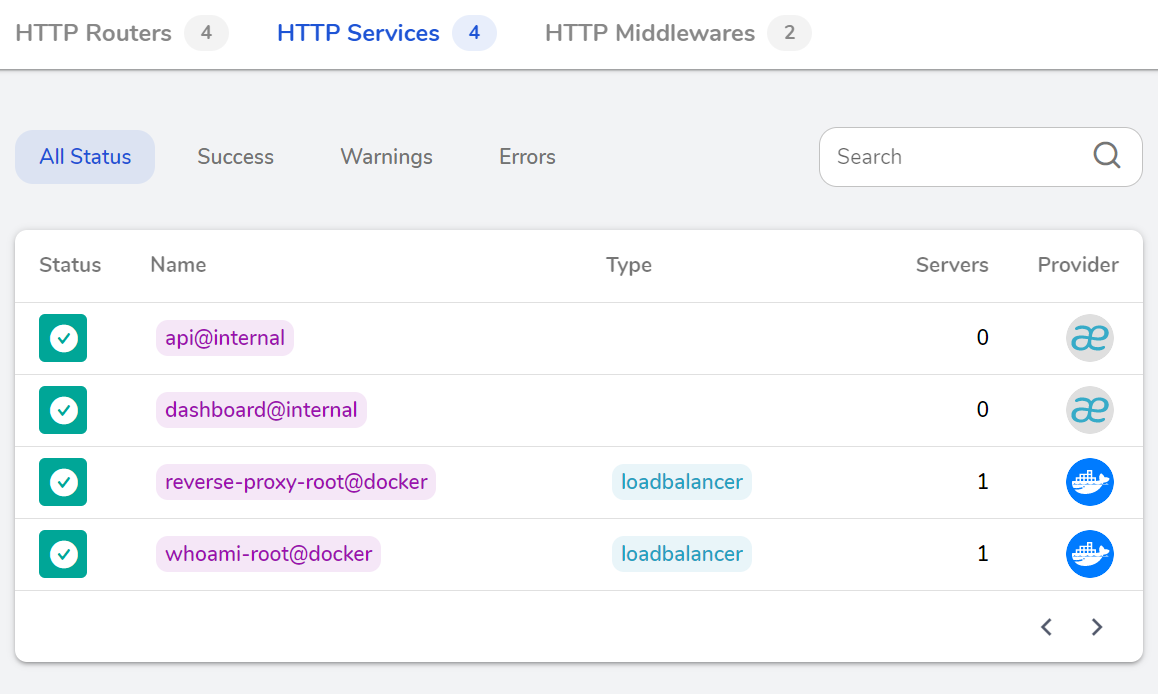Click the internal provider icon for api@internal
The image size is (1158, 694).
click(x=1089, y=338)
